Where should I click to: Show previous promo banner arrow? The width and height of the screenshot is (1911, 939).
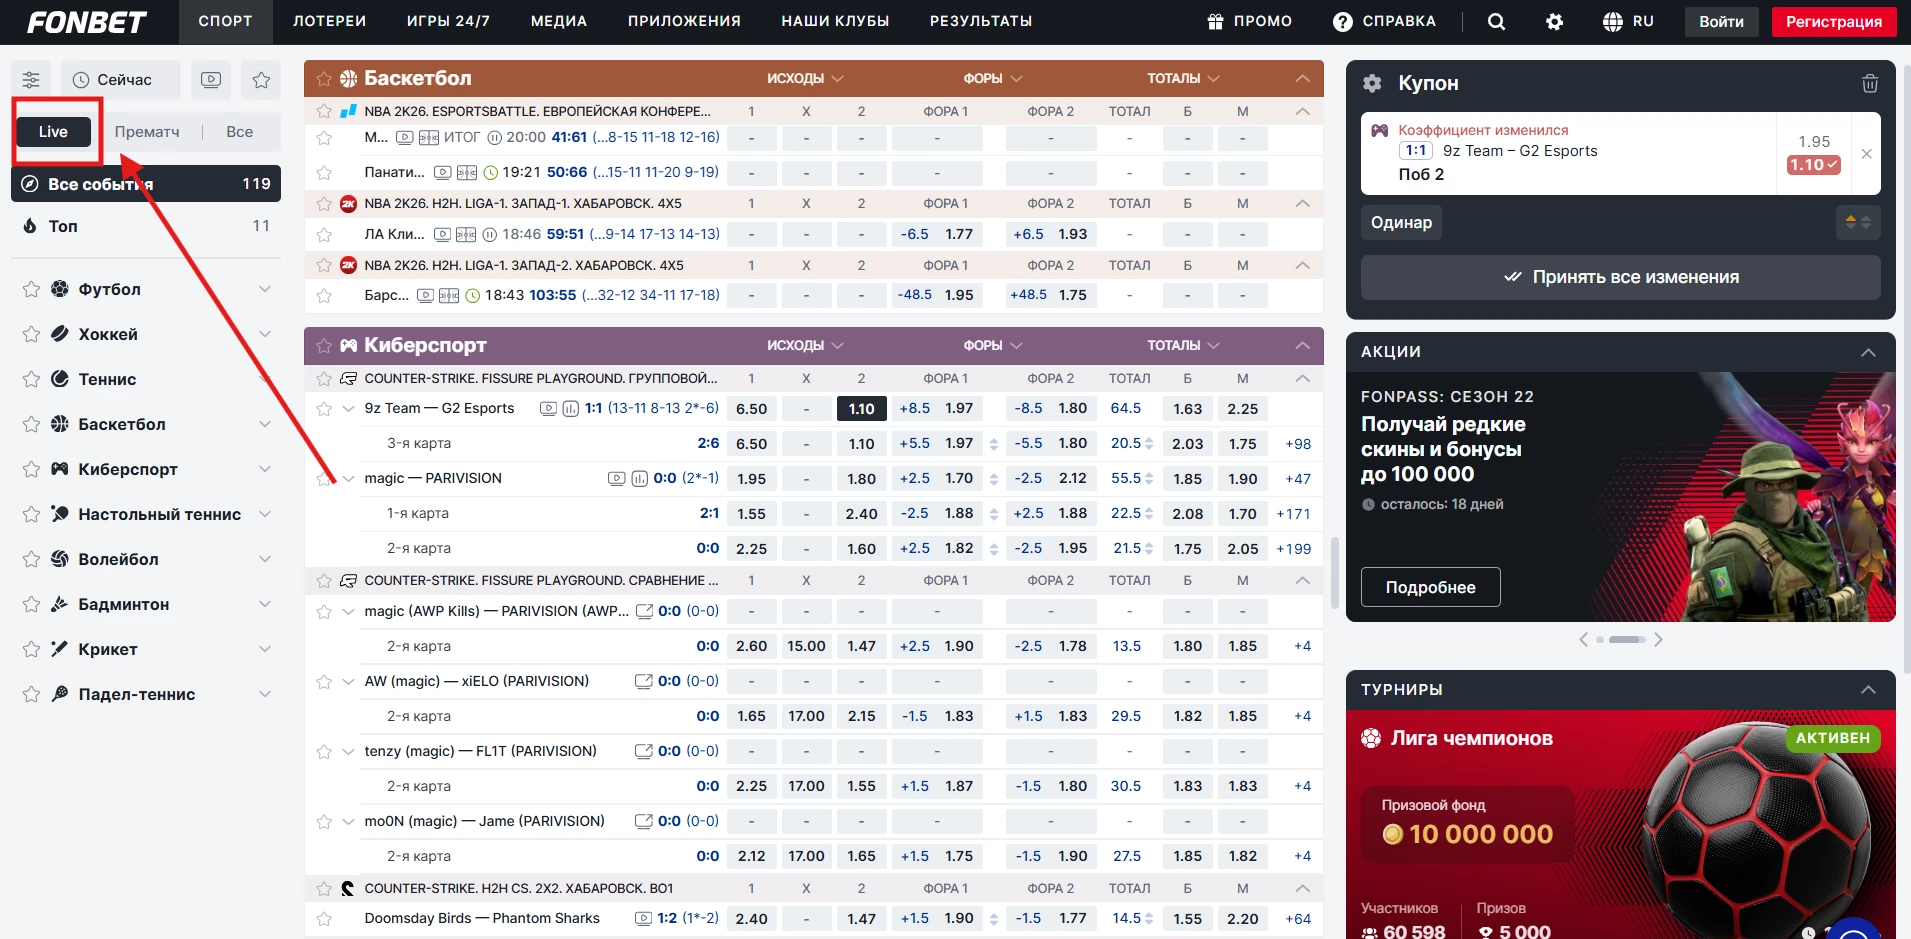1583,639
